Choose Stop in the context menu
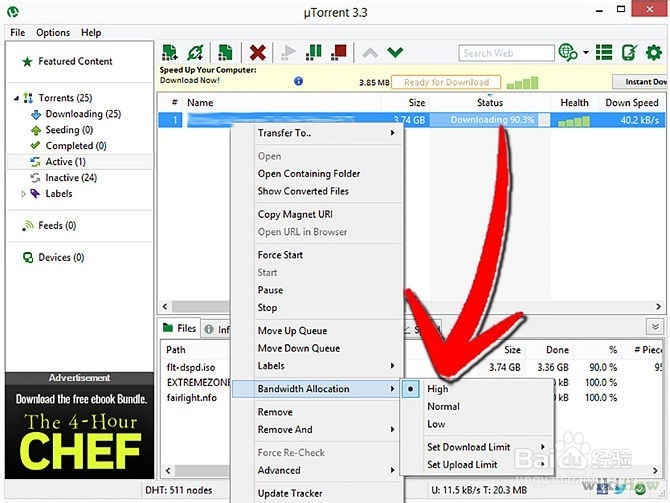The height and width of the screenshot is (503, 670). coord(267,307)
